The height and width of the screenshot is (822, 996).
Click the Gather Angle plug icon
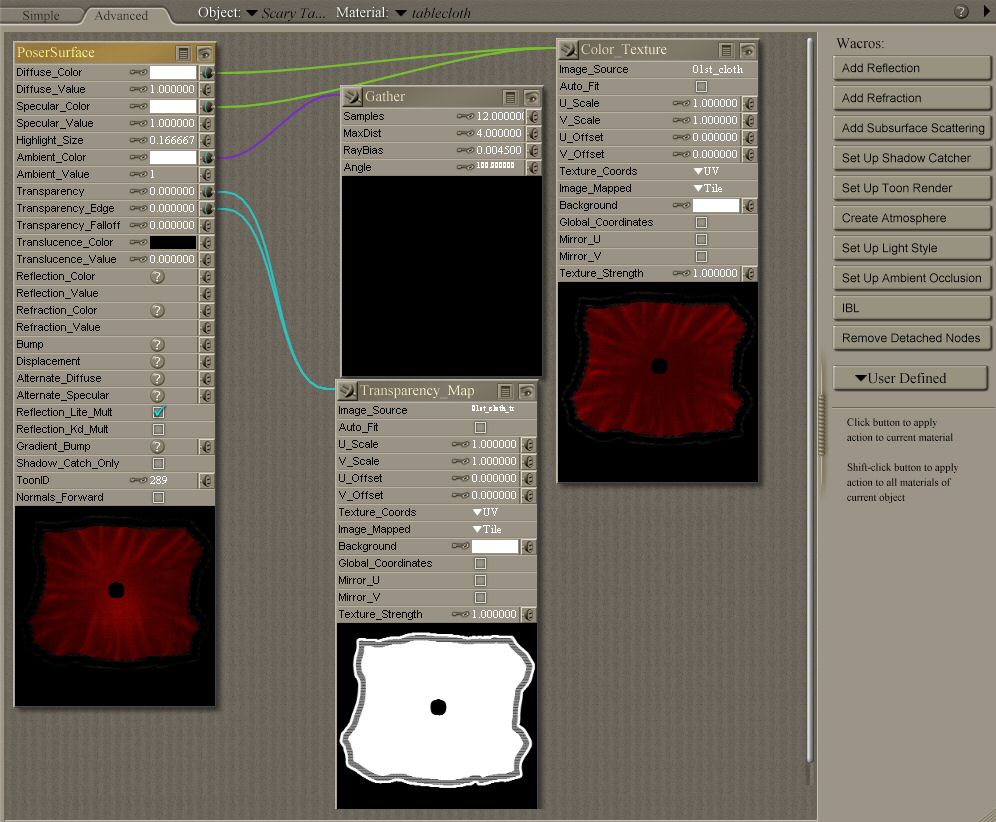click(x=534, y=168)
